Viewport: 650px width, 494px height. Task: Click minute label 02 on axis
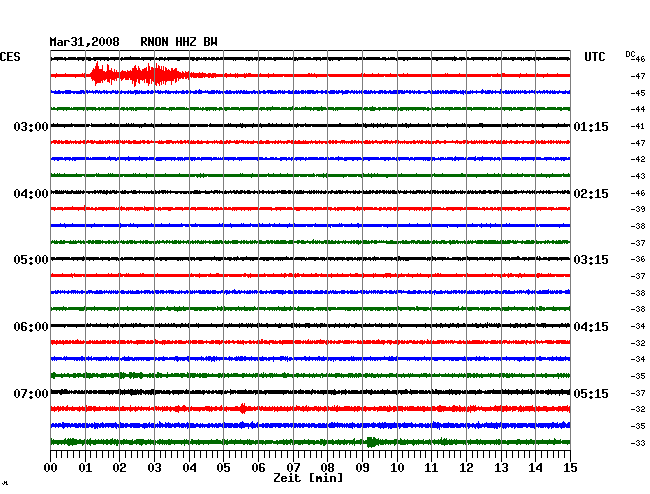119,468
